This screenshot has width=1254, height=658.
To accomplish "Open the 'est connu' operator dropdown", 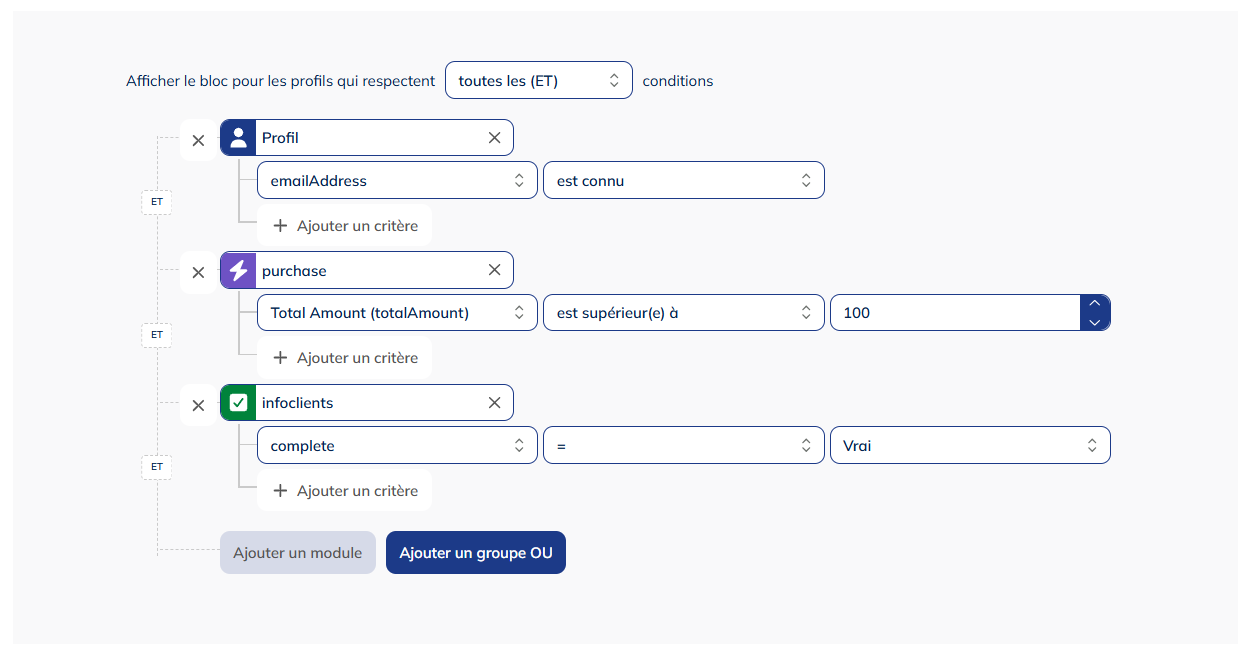I will (684, 181).
